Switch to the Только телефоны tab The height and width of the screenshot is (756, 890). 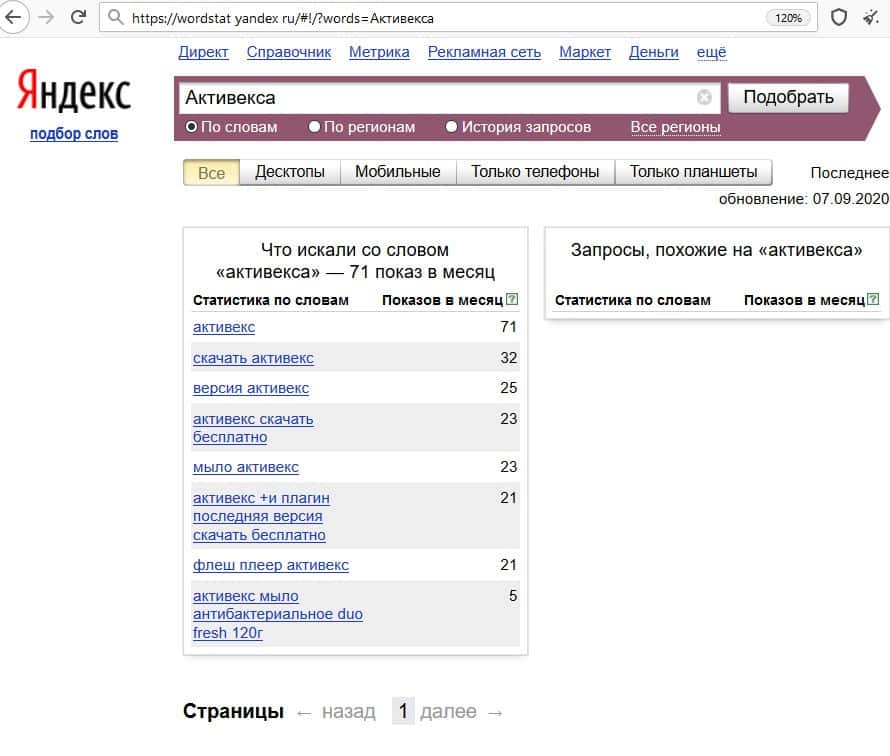535,172
